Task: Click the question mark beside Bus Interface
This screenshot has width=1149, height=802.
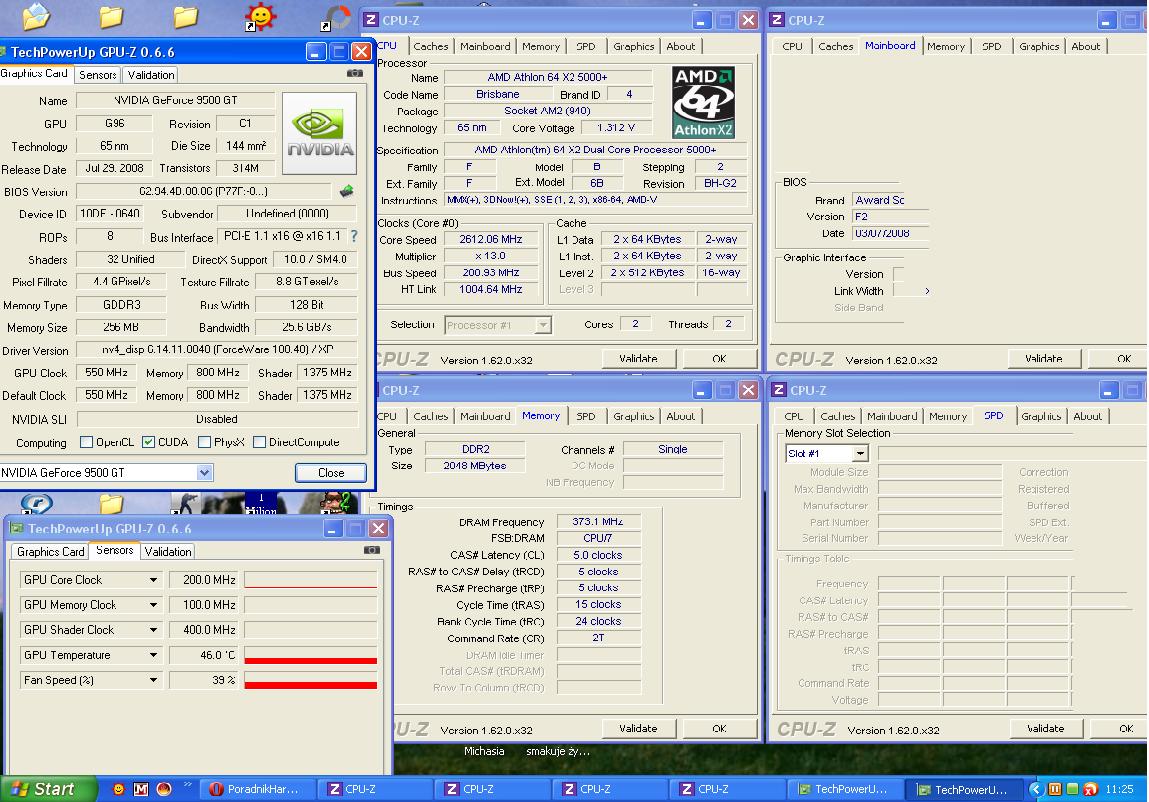Action: (x=354, y=236)
